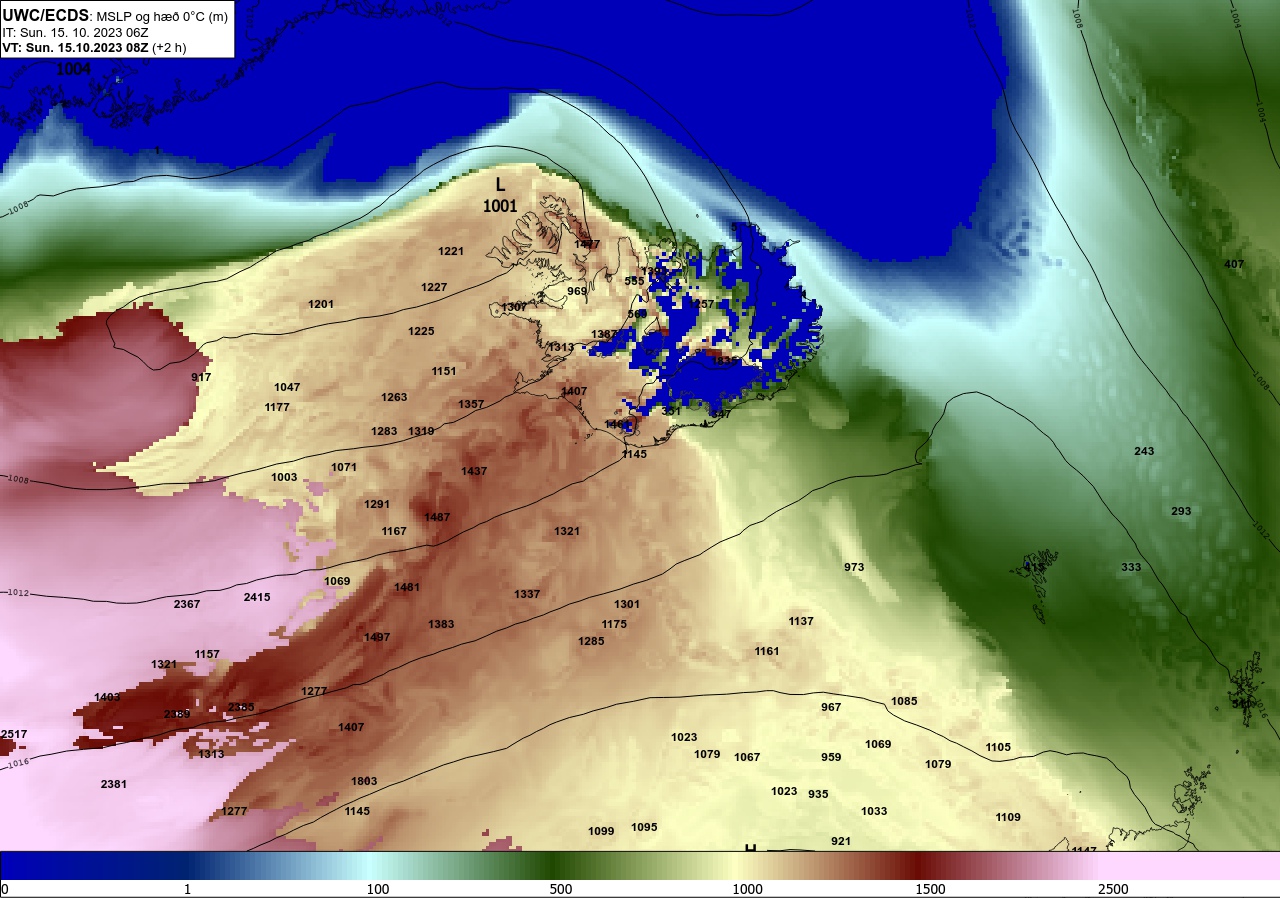Click the height value 1099
Viewport: 1280px width, 898px height.
pos(601,831)
